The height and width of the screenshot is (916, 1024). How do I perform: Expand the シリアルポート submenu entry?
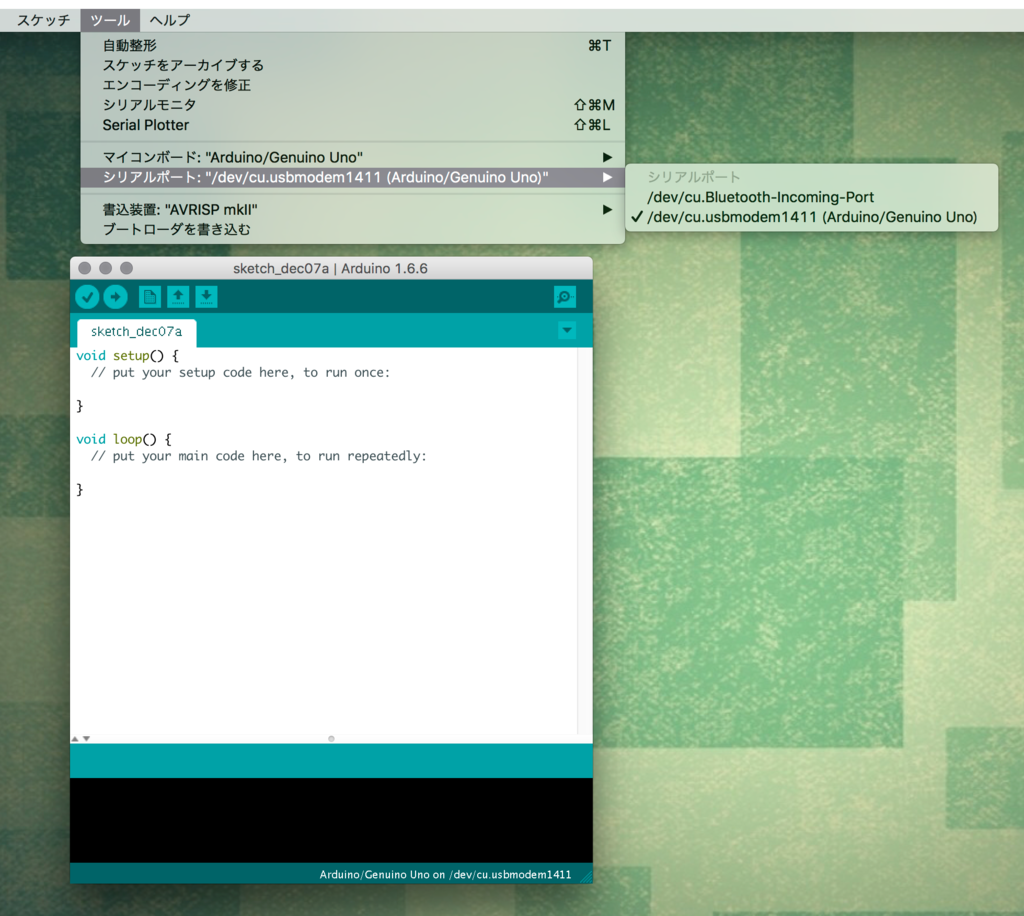(353, 177)
